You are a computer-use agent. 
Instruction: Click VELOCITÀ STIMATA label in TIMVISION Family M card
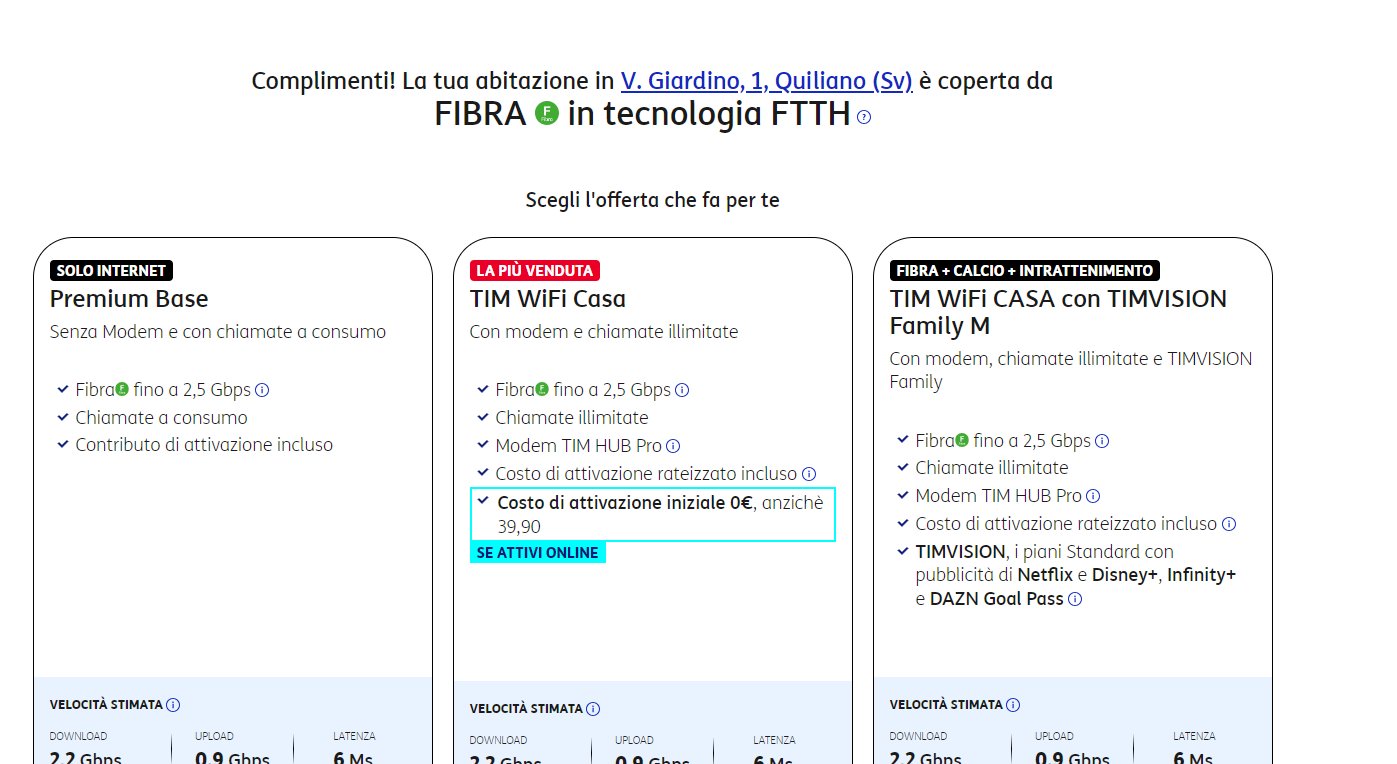click(946, 705)
